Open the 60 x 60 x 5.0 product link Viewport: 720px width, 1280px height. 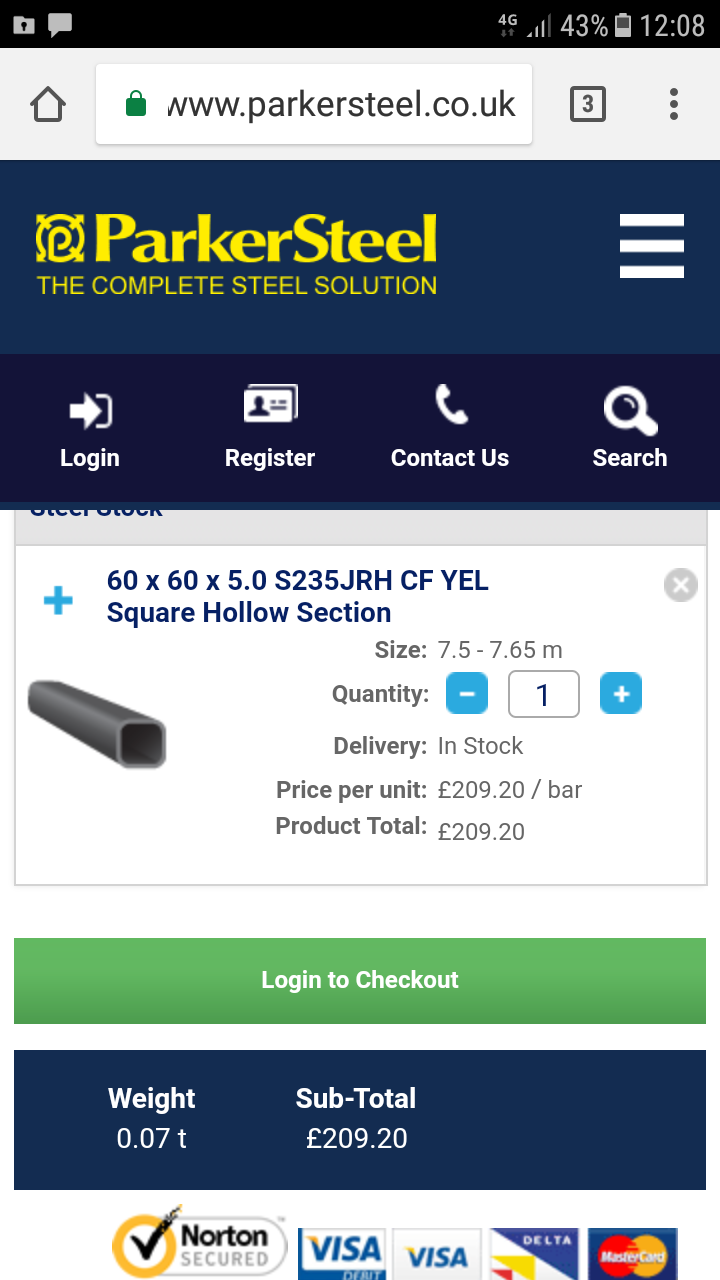[297, 596]
